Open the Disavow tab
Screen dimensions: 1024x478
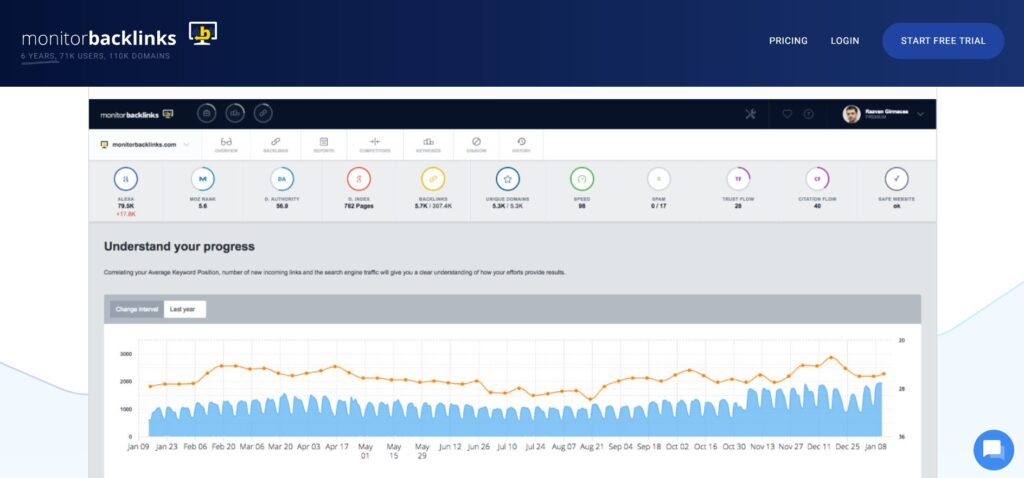[x=476, y=145]
